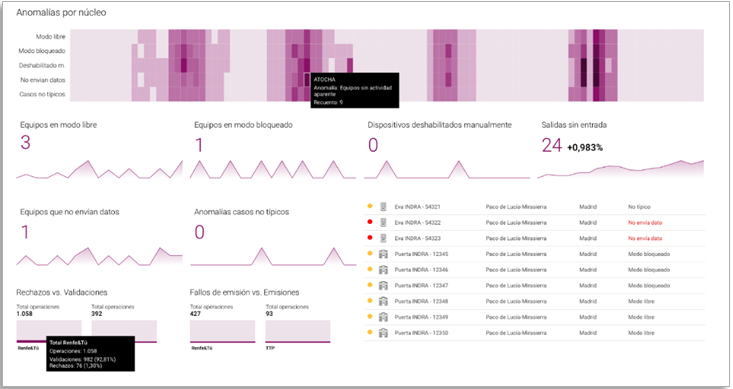
Task: Click the 392 operations bar in Rechazos vs. Validaciones
Action: pyautogui.click(x=124, y=331)
